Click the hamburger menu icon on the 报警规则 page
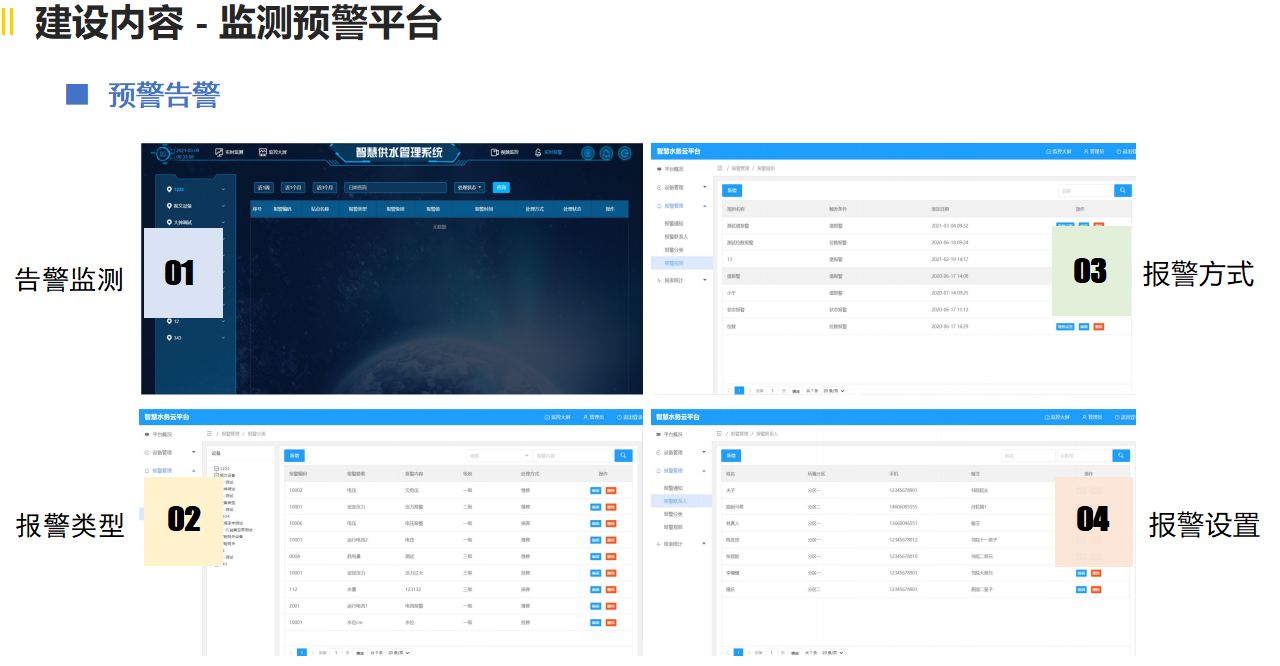The height and width of the screenshot is (666, 1280). pyautogui.click(x=719, y=169)
